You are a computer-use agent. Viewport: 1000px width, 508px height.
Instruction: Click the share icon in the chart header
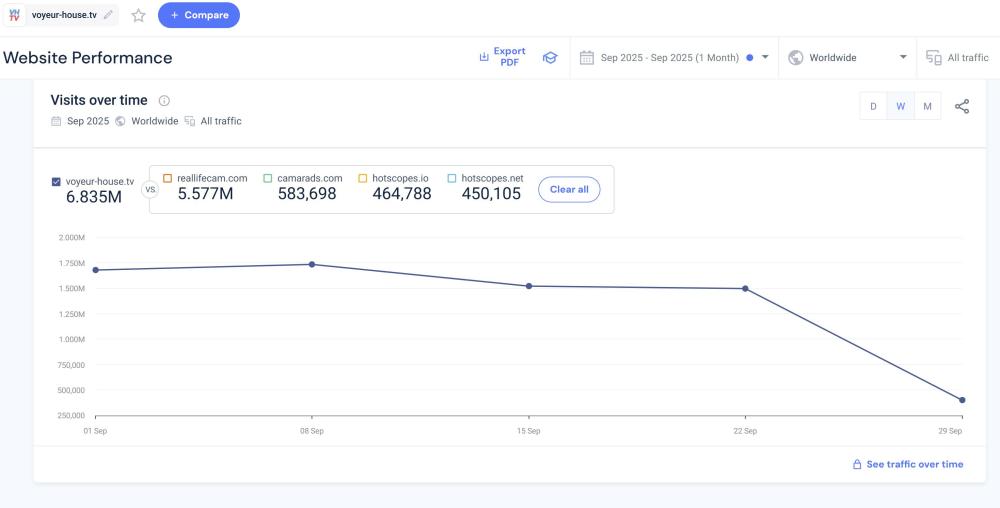tap(962, 107)
